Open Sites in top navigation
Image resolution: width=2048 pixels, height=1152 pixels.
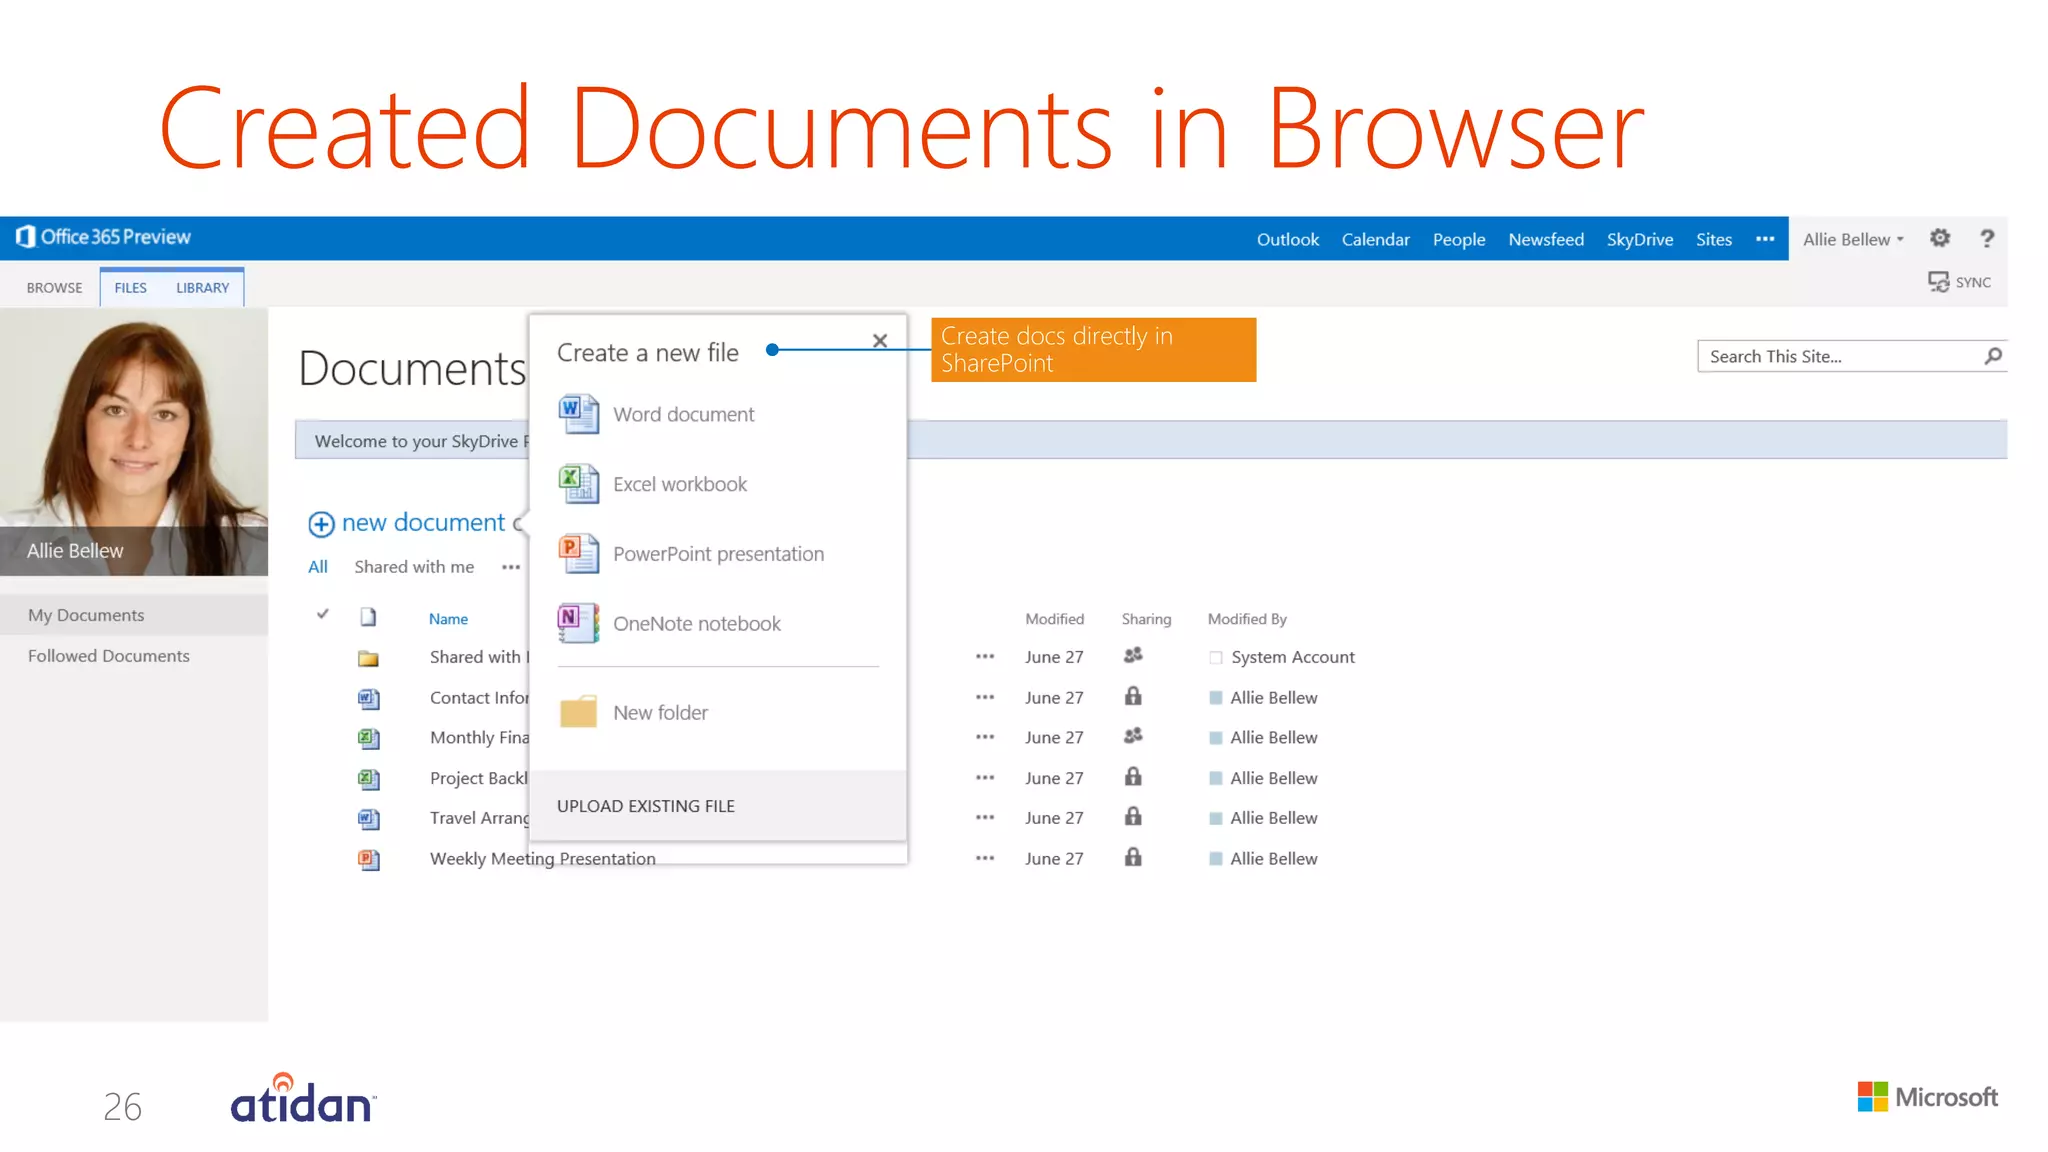point(1714,239)
